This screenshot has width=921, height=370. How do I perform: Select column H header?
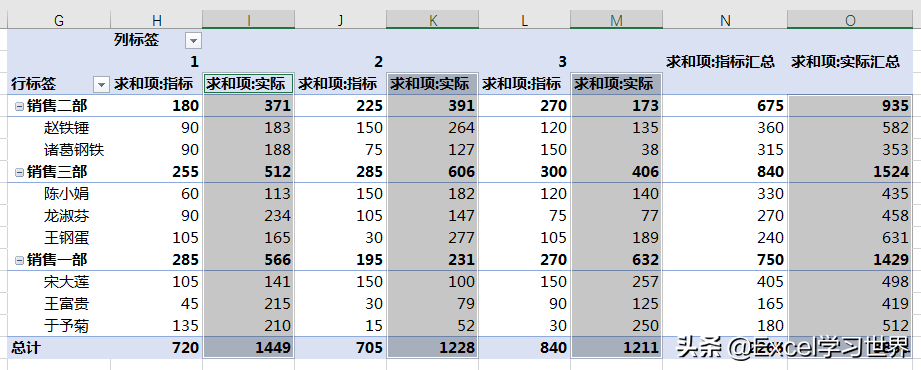pos(156,21)
